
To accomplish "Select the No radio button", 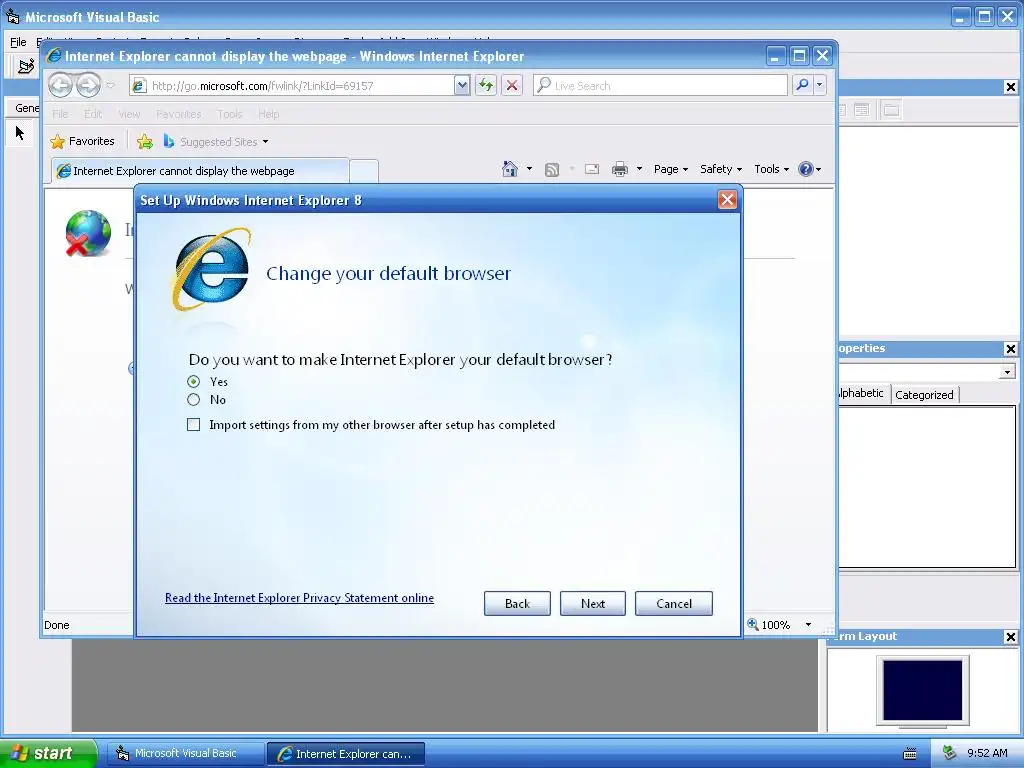I will click(x=193, y=400).
